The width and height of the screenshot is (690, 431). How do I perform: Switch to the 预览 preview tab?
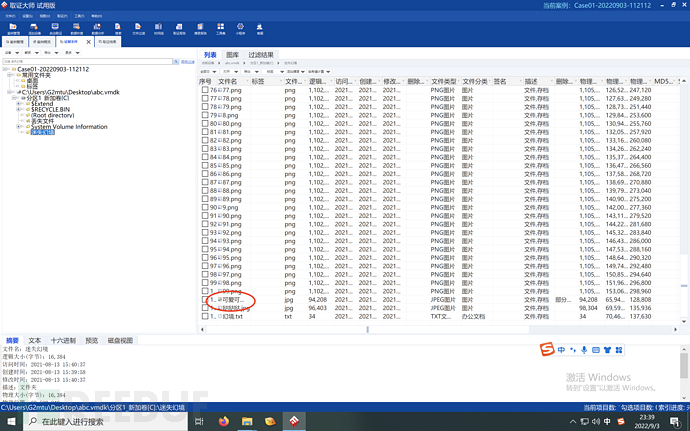[91, 340]
